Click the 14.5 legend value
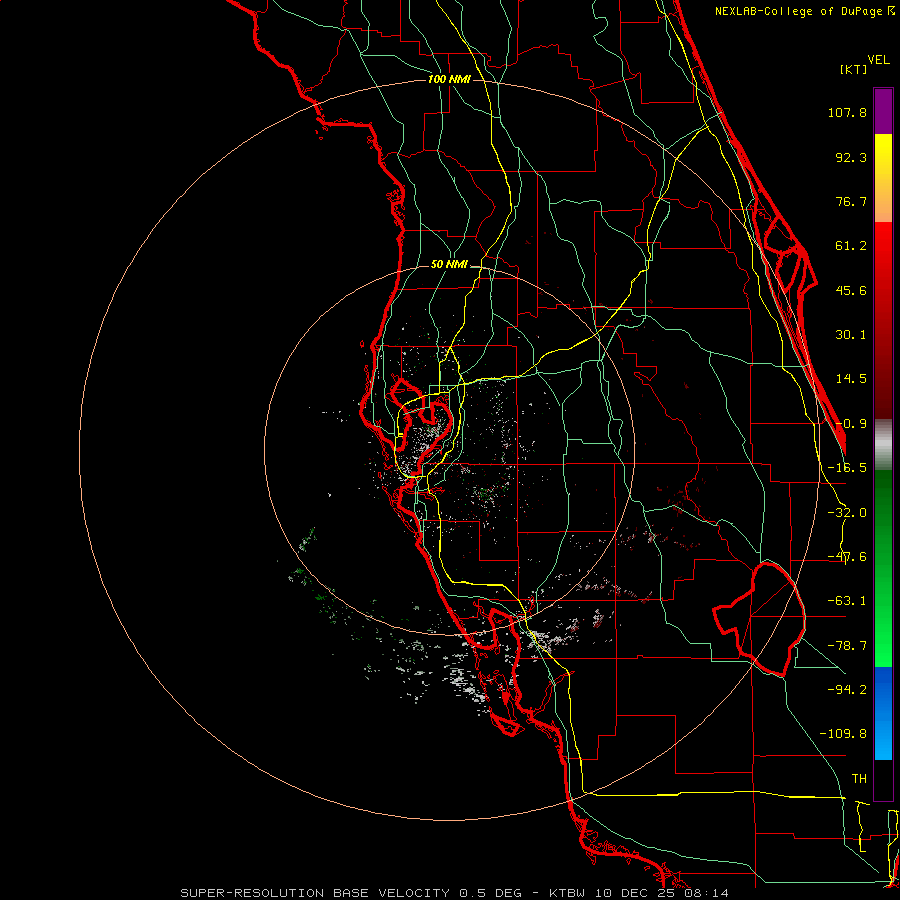 click(x=851, y=379)
